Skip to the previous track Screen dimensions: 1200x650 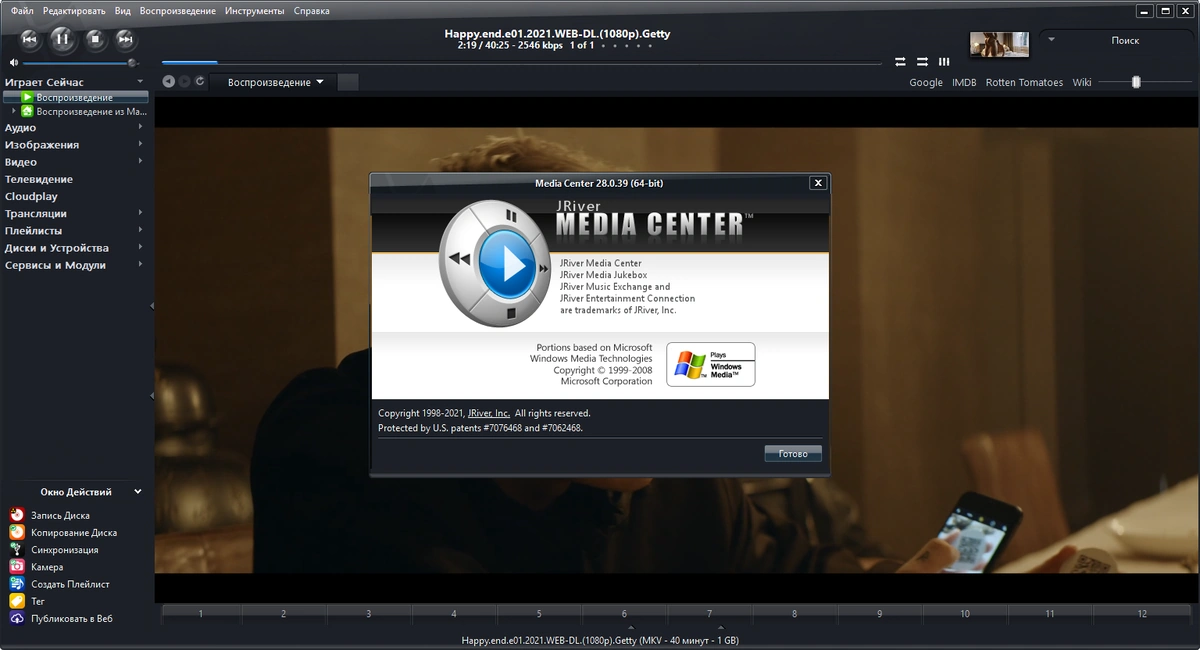[30, 39]
